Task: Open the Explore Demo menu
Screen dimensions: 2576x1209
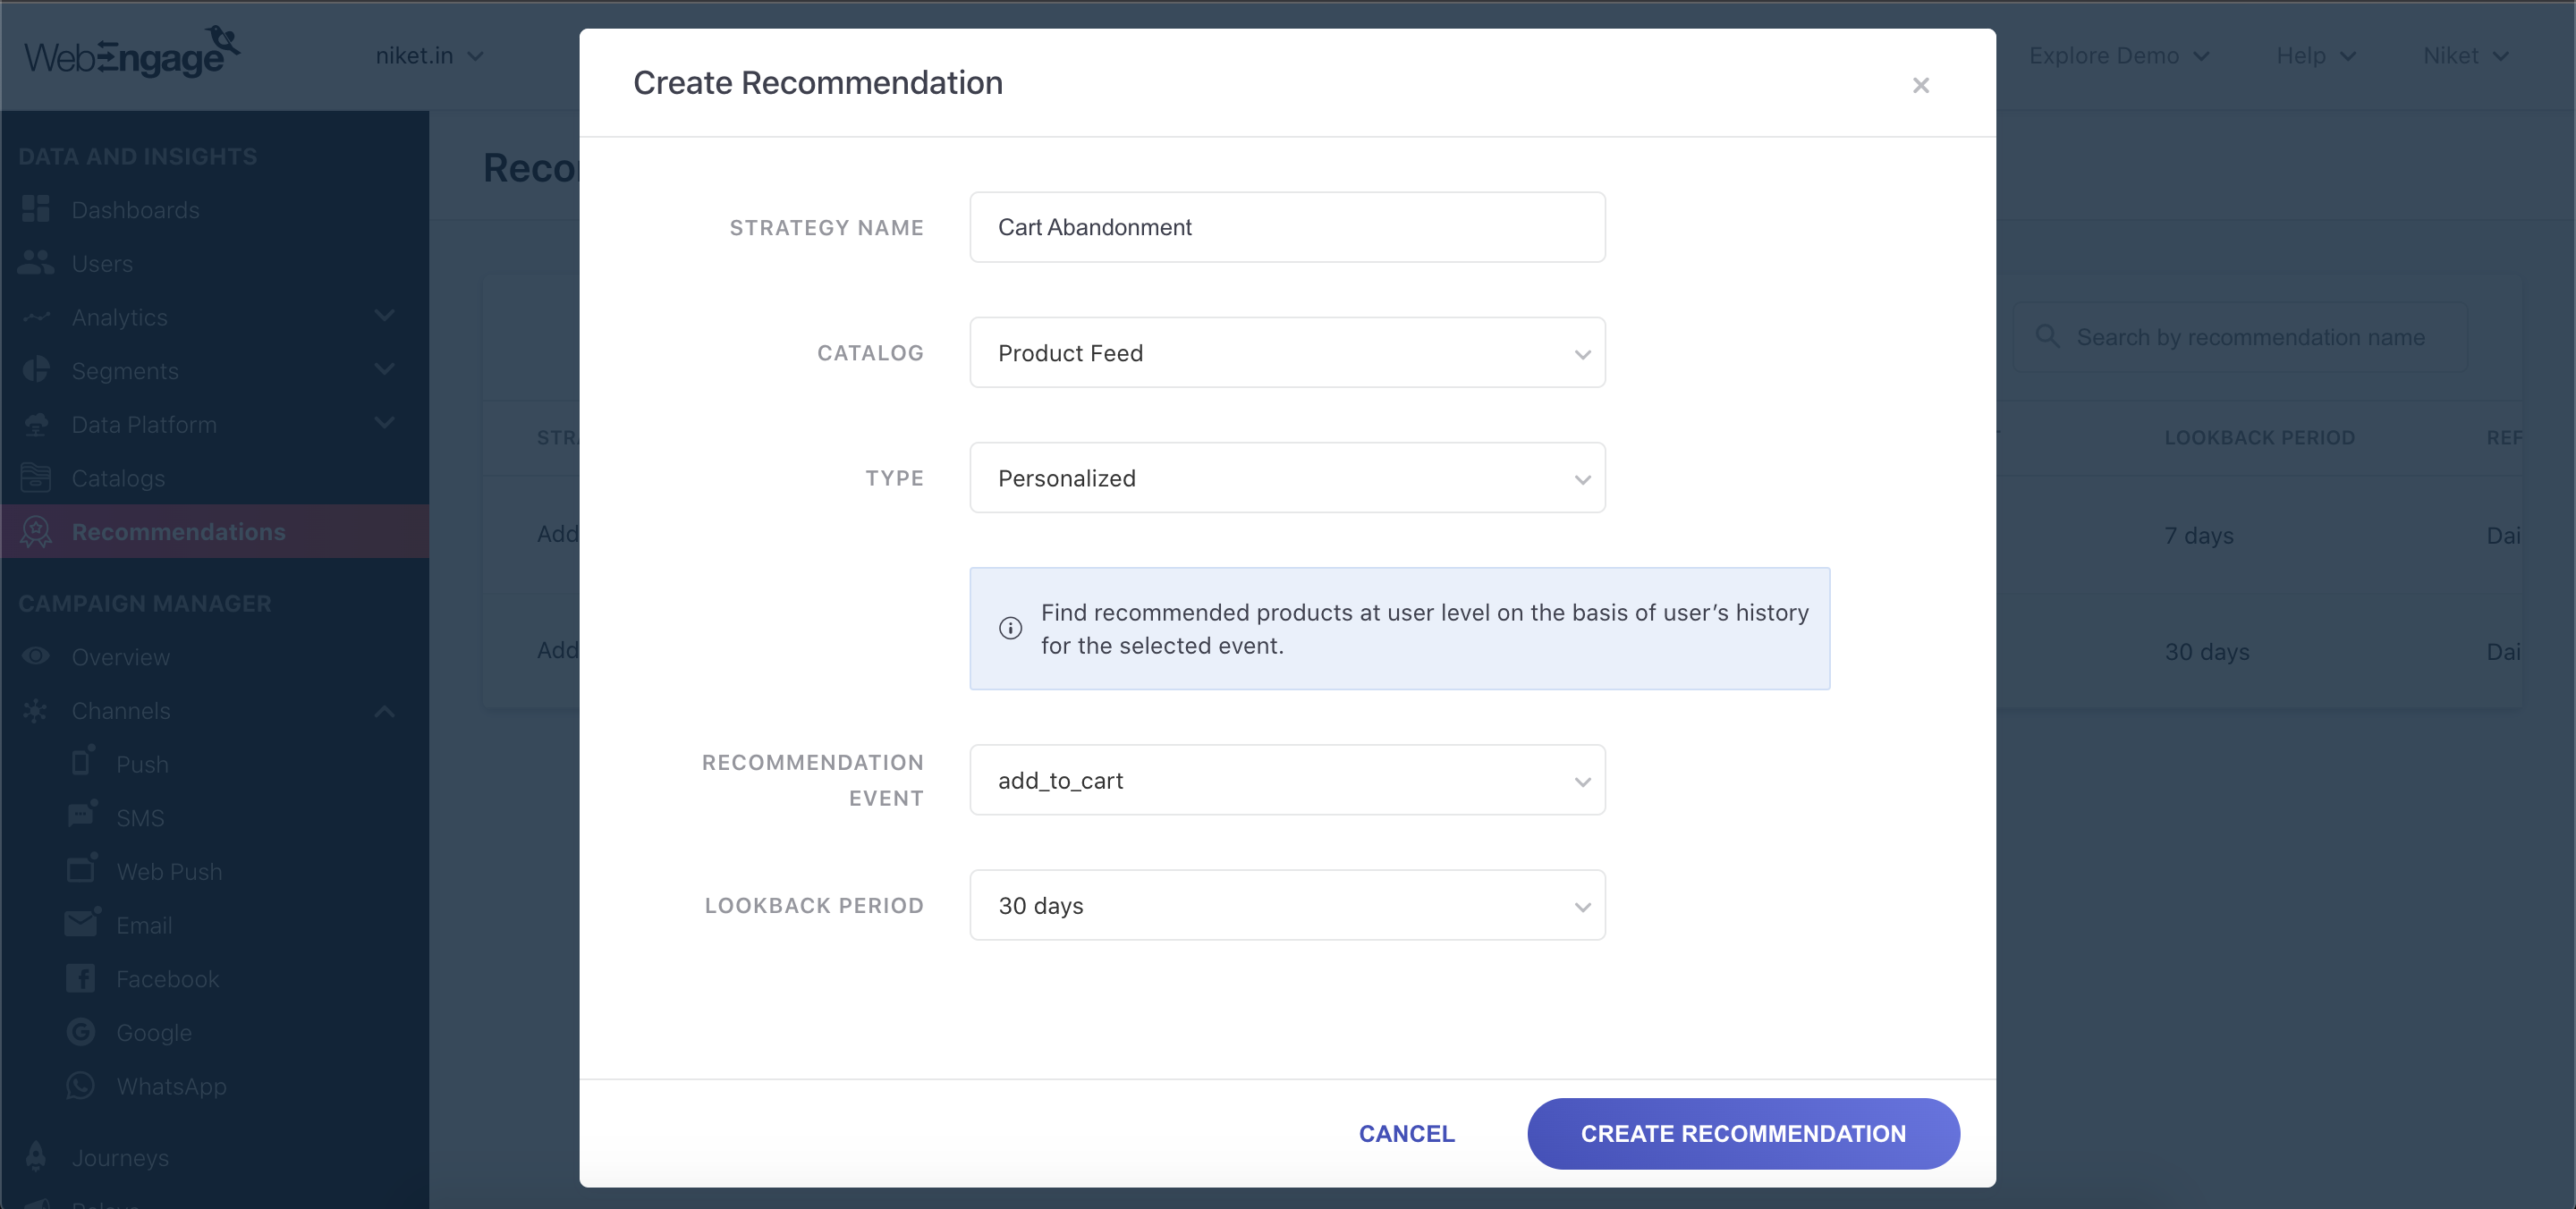Action: tap(2118, 56)
